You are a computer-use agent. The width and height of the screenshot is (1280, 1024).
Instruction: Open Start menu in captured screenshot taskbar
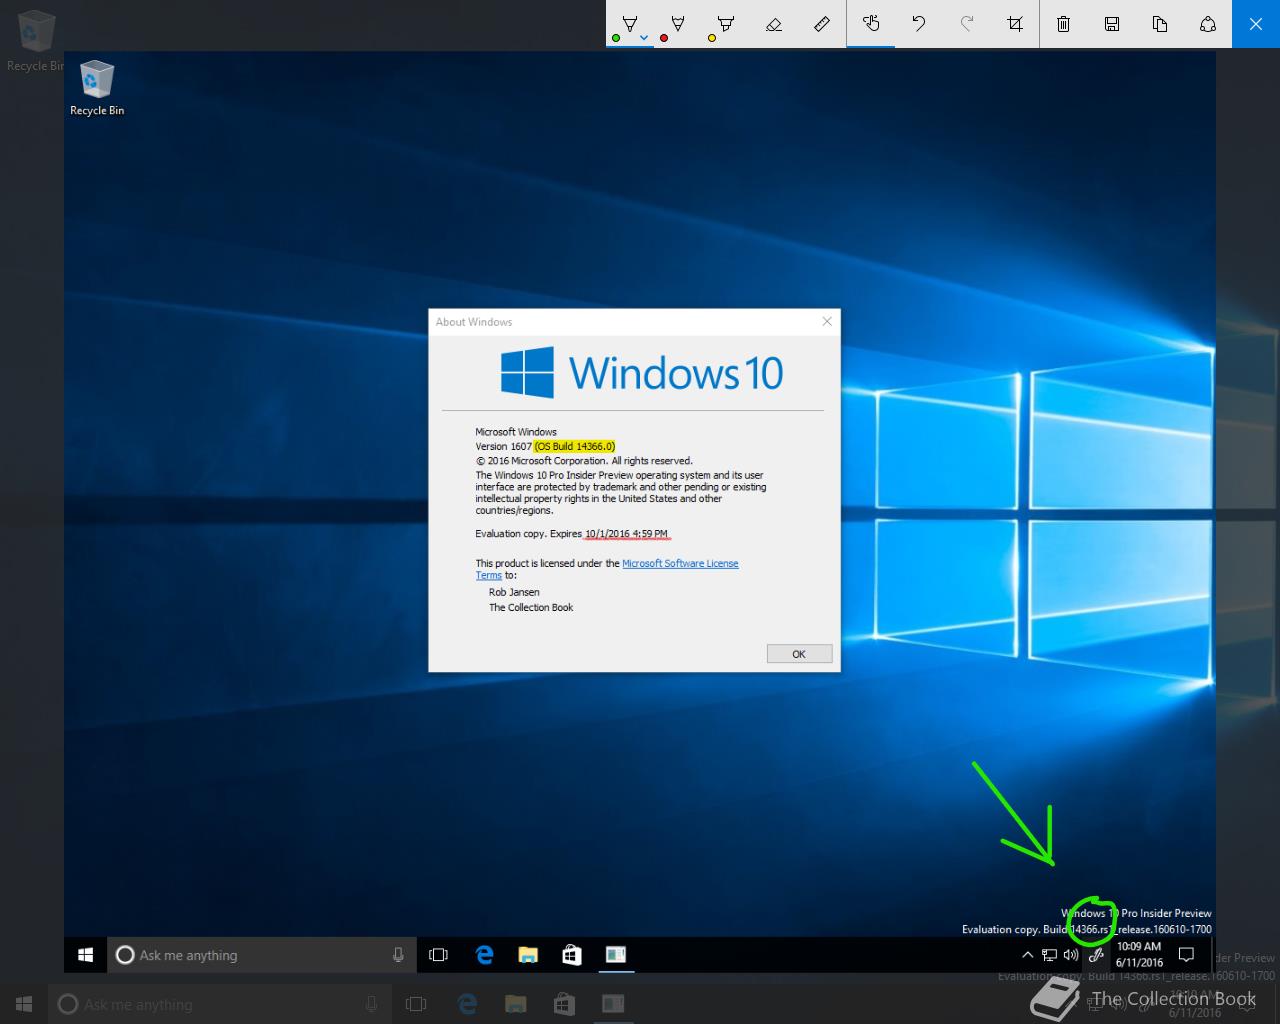click(x=86, y=955)
